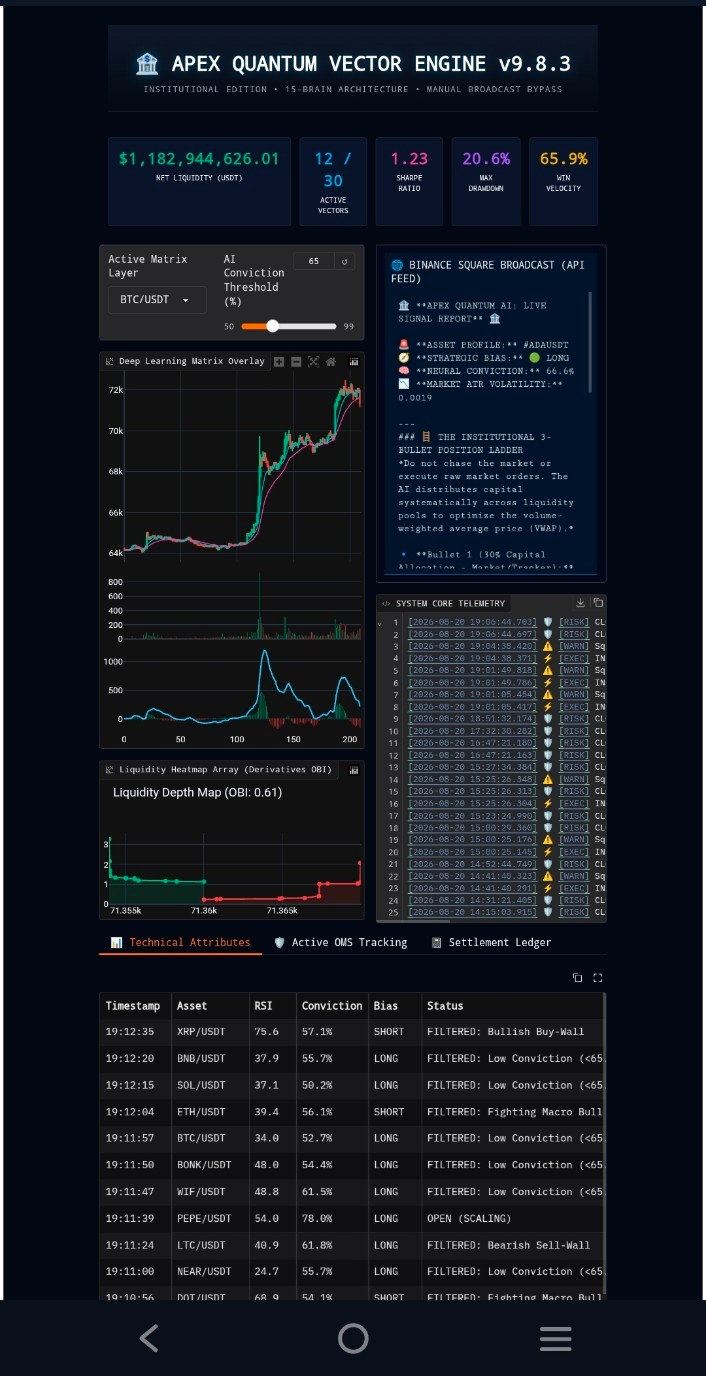Click the conviction threshold number field showing 65
Image resolution: width=706 pixels, height=1376 pixels.
pyautogui.click(x=314, y=261)
